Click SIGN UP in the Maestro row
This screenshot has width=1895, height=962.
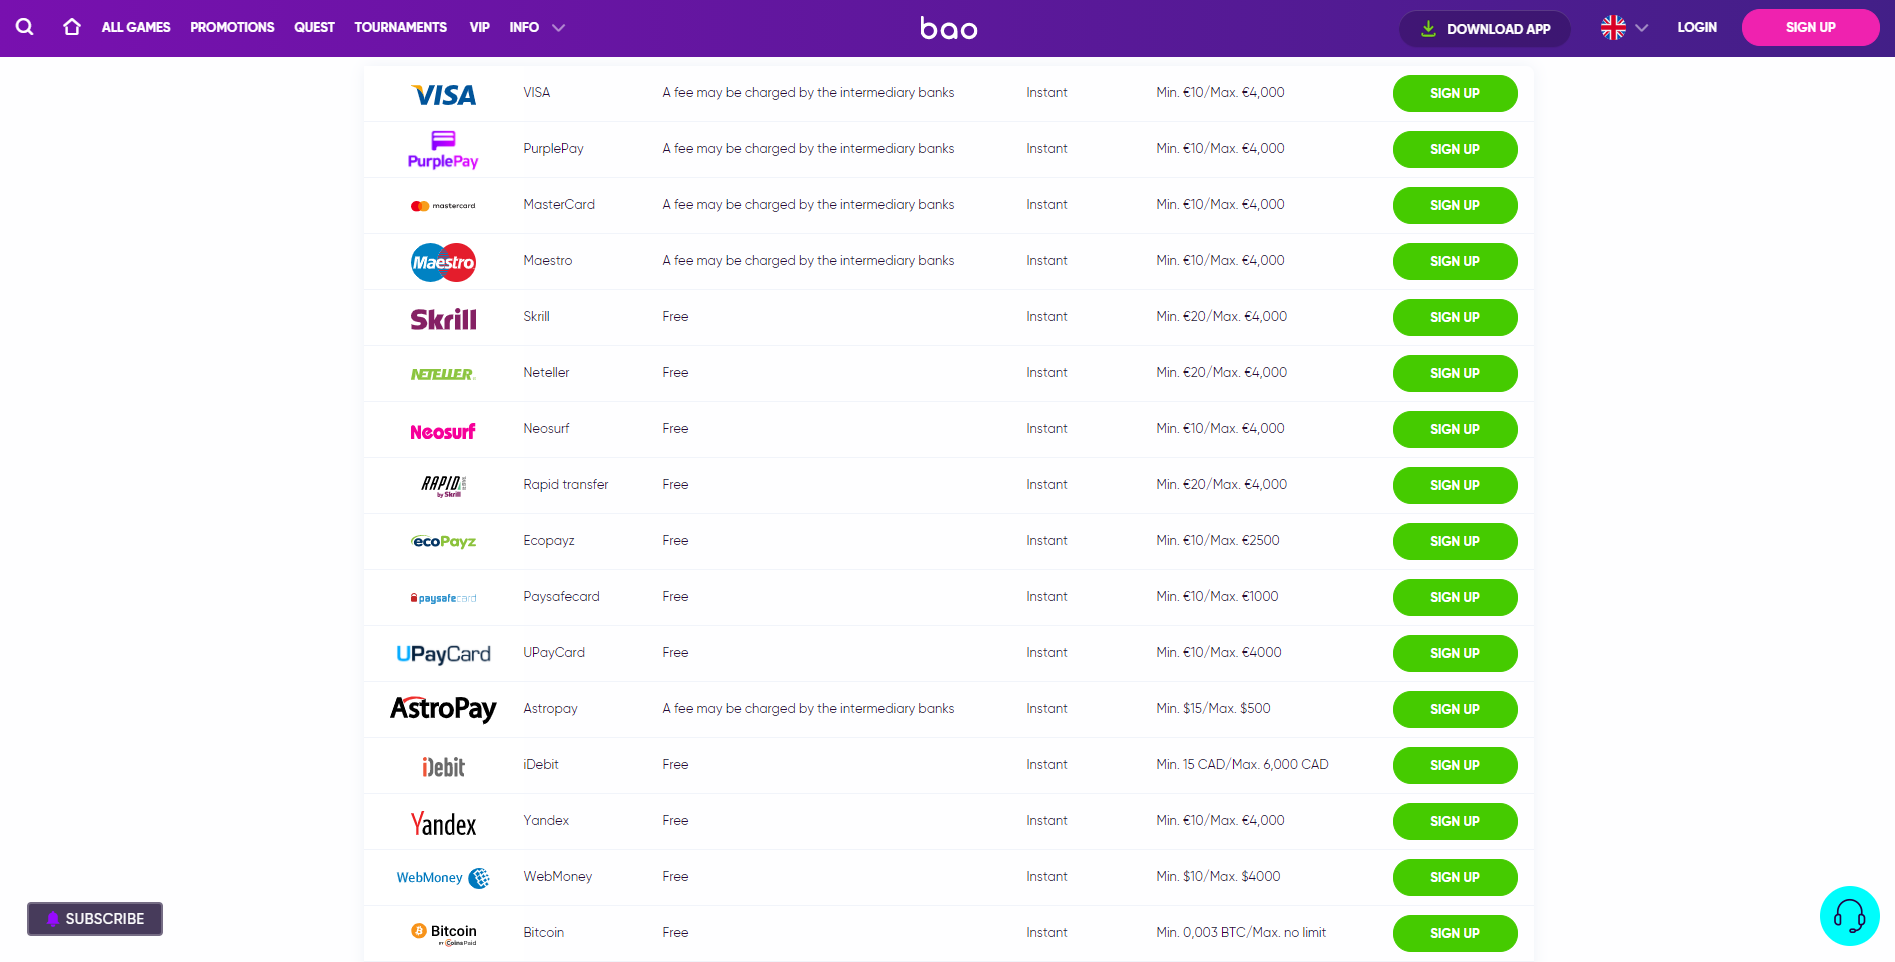point(1455,261)
